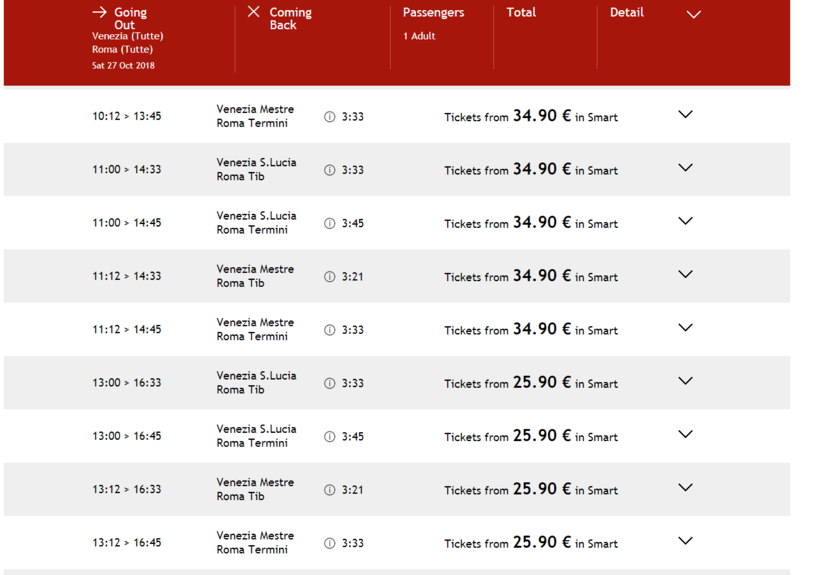Open the Passengers section in header
820x575 pixels.
433,13
